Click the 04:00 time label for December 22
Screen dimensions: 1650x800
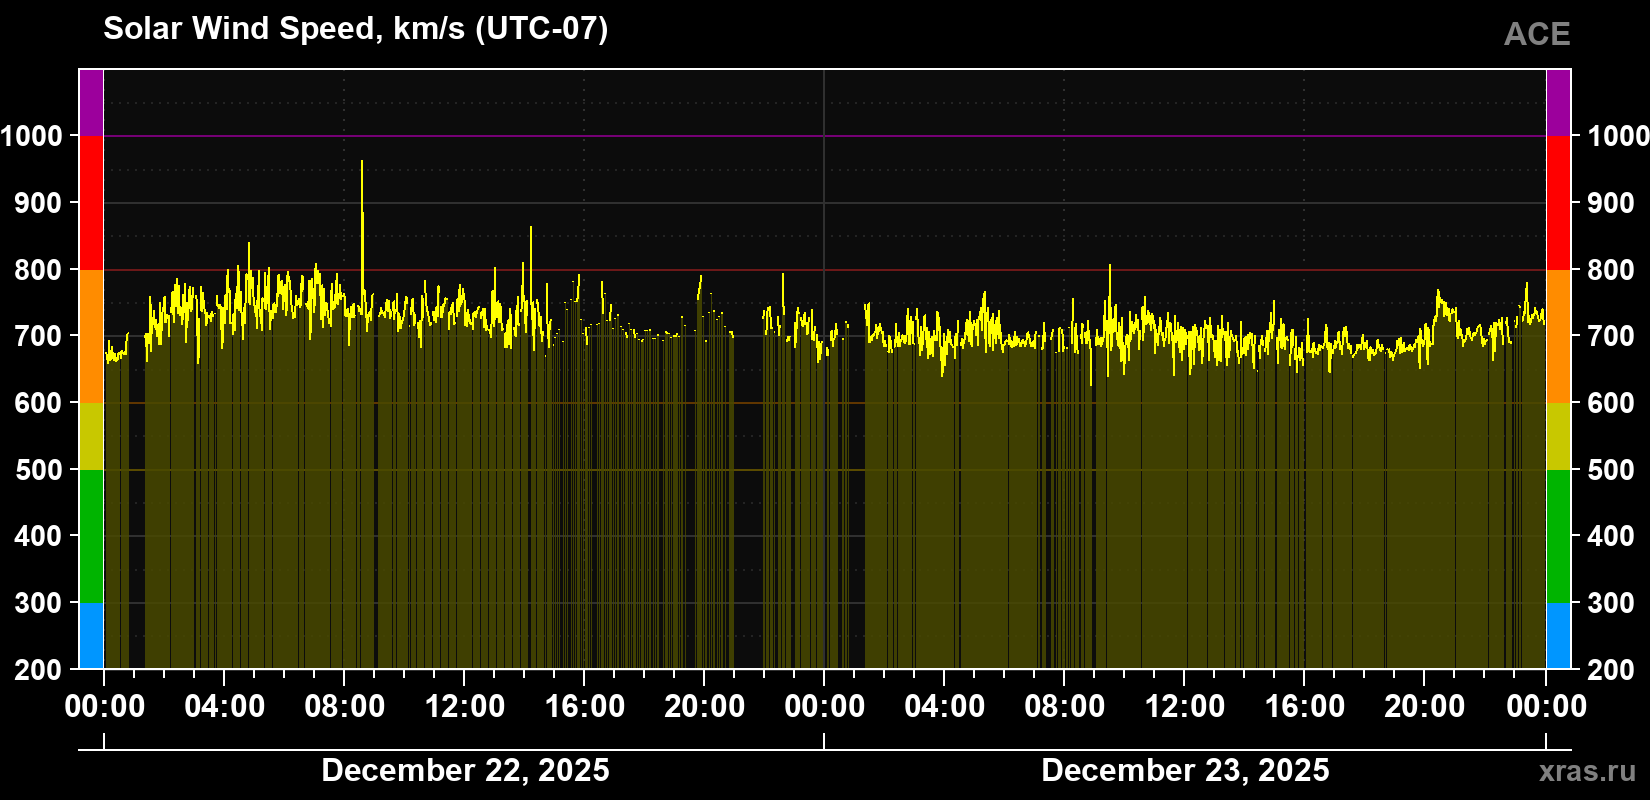click(225, 706)
